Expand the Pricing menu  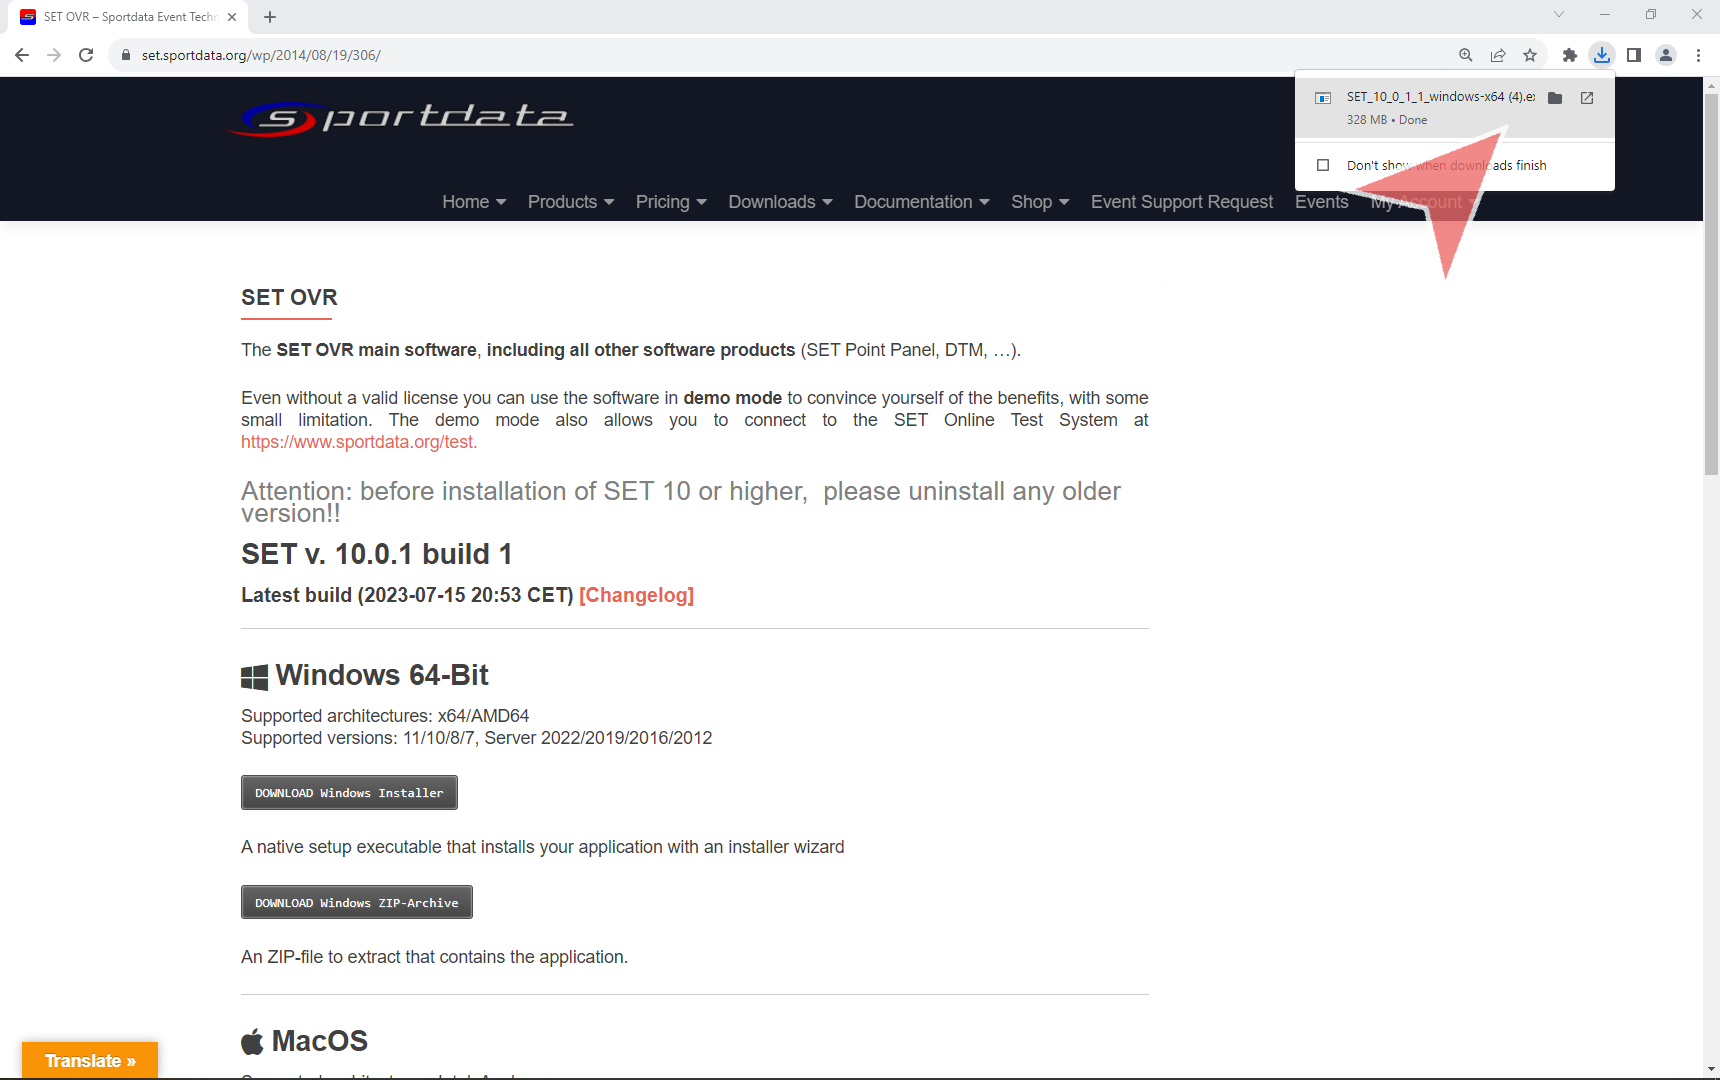[671, 202]
